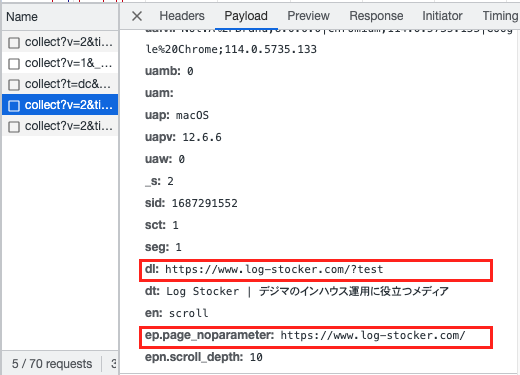Click the 'uamb: 0' payload row
Image resolution: width=520 pixels, height=375 pixels.
pos(169,71)
